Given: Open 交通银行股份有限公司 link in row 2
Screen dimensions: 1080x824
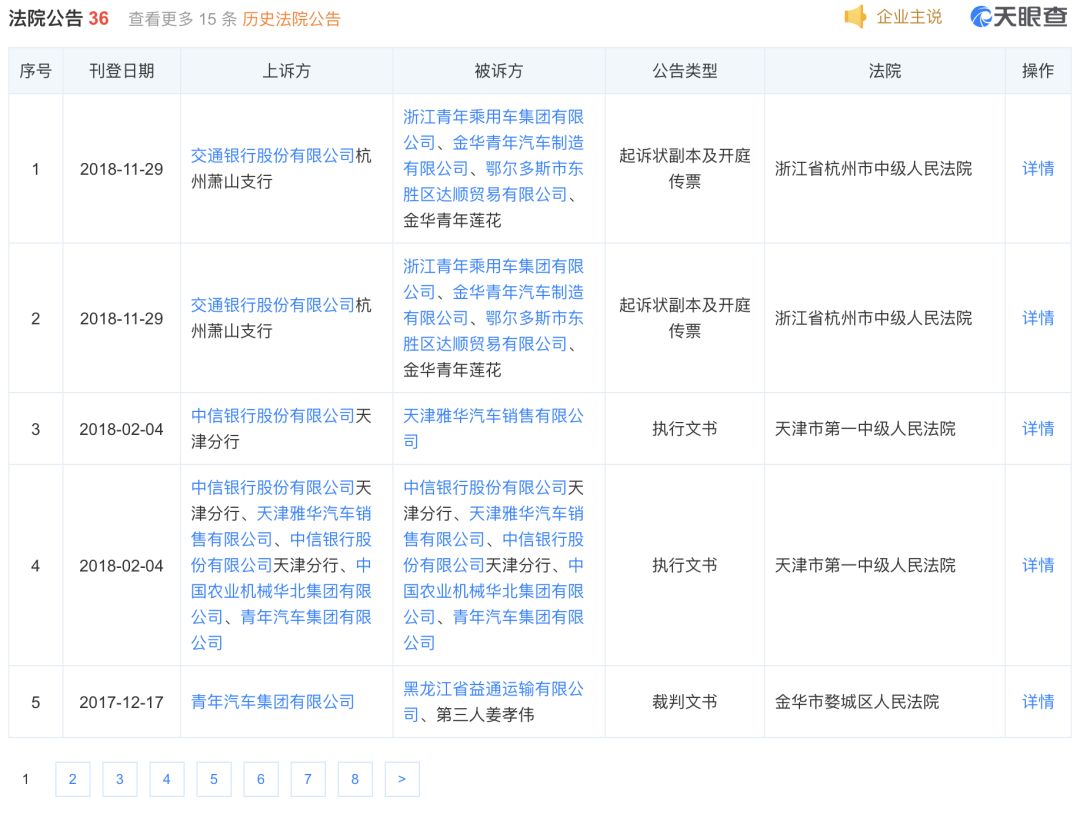Looking at the screenshot, I should pyautogui.click(x=273, y=305).
